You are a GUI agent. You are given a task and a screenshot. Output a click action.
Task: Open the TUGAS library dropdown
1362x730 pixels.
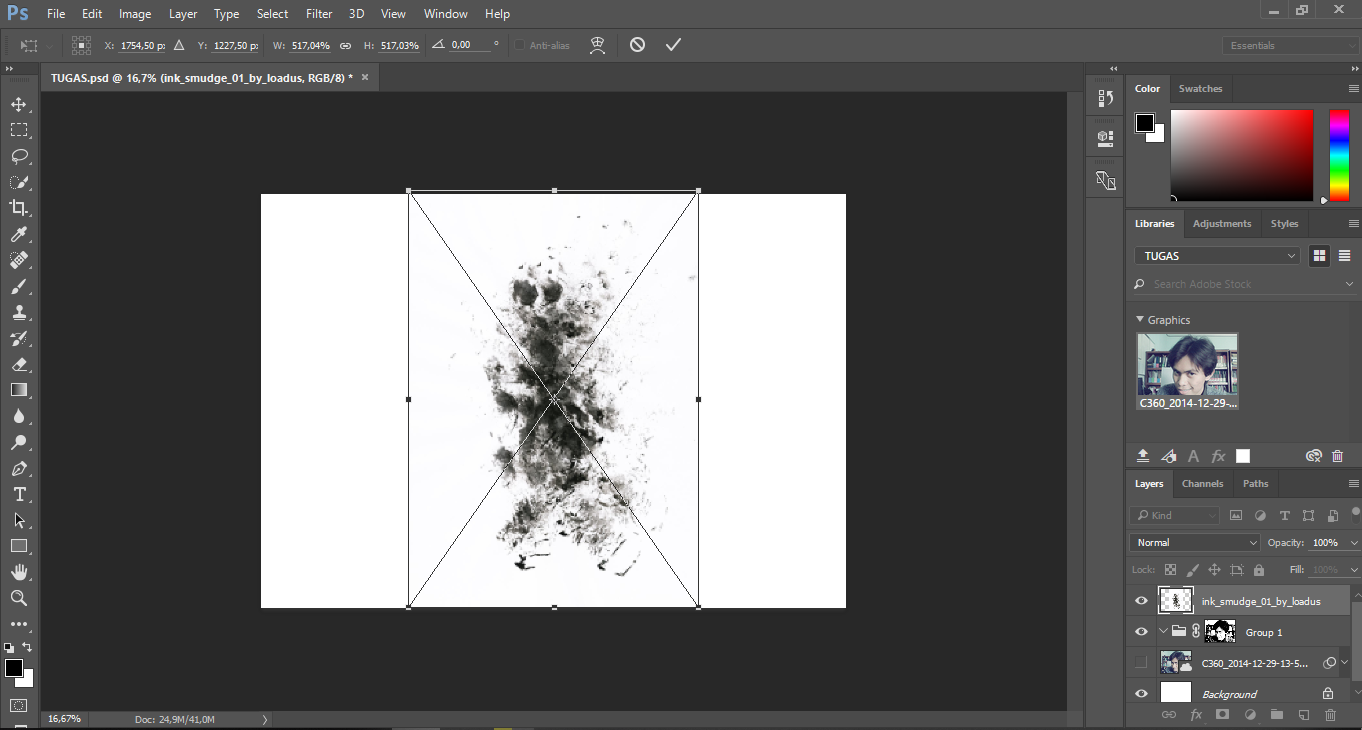[x=1216, y=255]
